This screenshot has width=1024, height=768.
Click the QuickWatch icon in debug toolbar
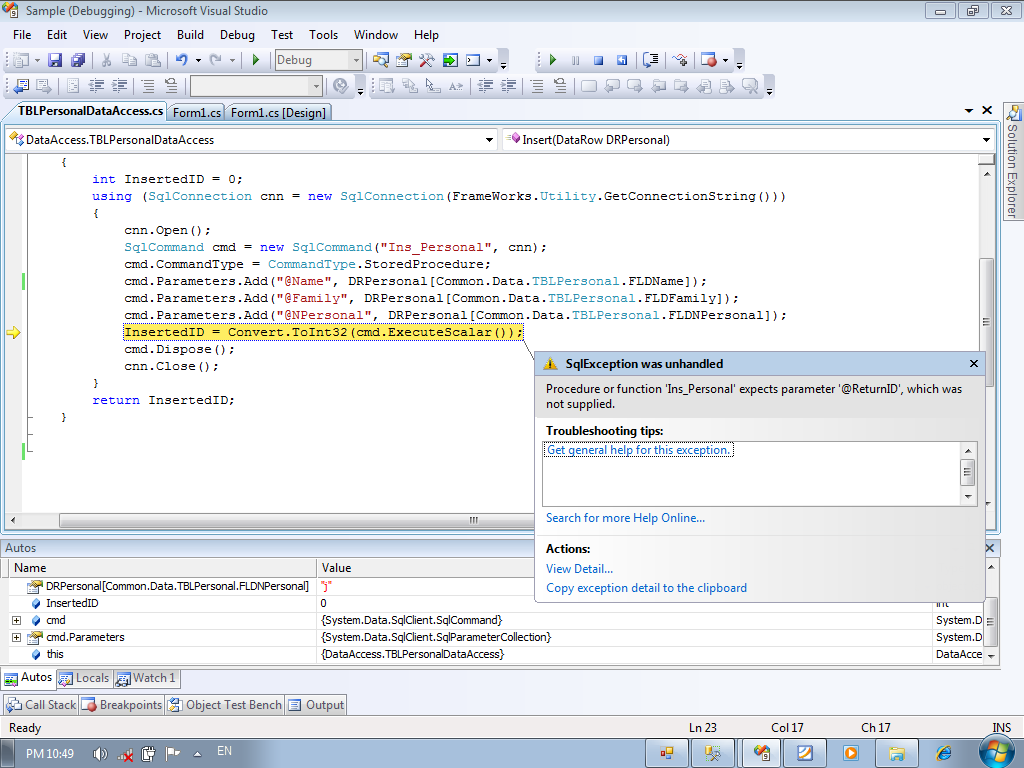(680, 60)
